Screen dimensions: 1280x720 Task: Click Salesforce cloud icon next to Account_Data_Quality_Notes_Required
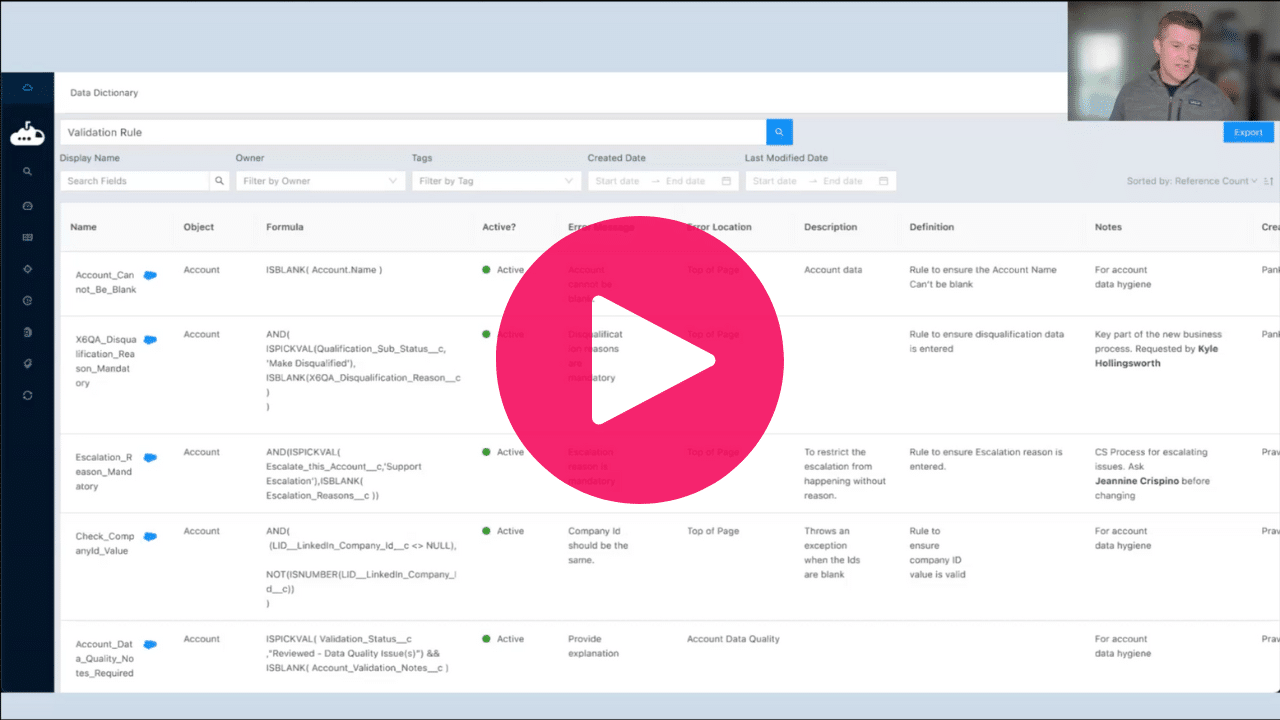click(150, 644)
